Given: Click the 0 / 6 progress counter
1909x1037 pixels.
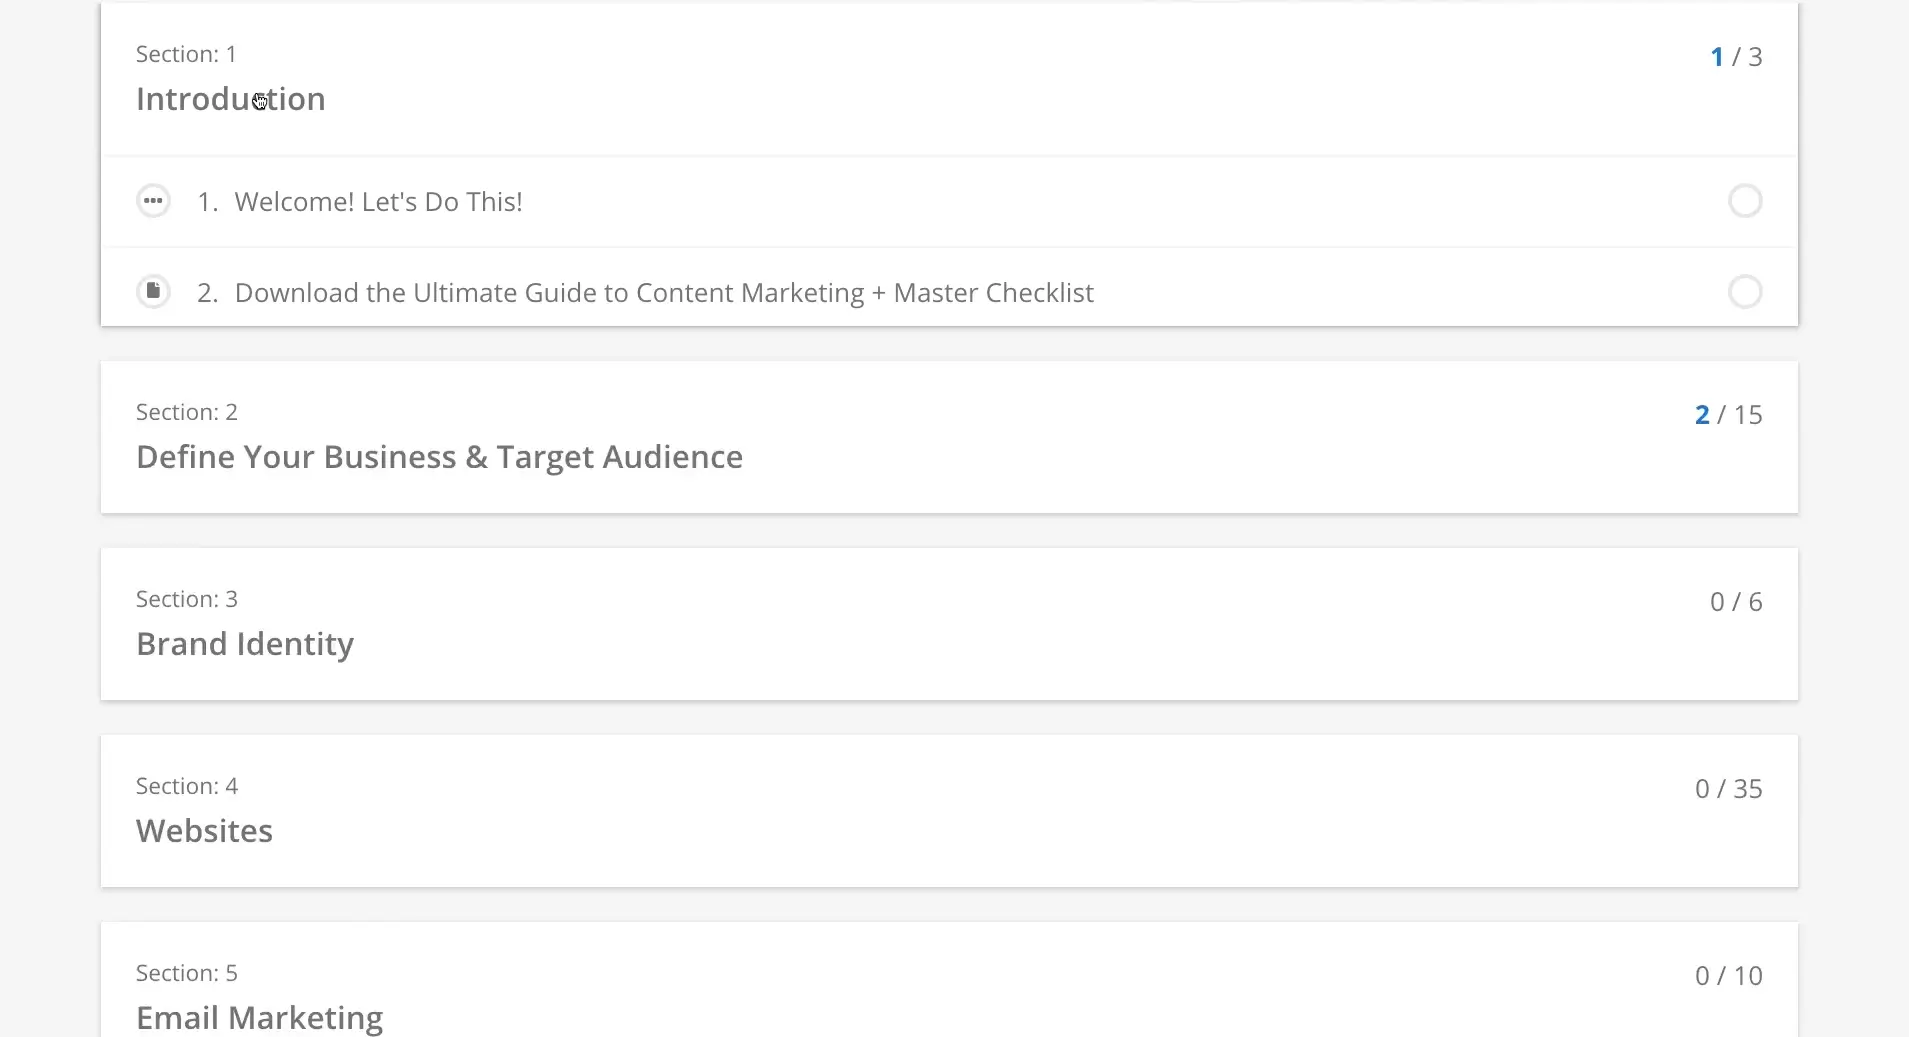Looking at the screenshot, I should pyautogui.click(x=1736, y=602).
